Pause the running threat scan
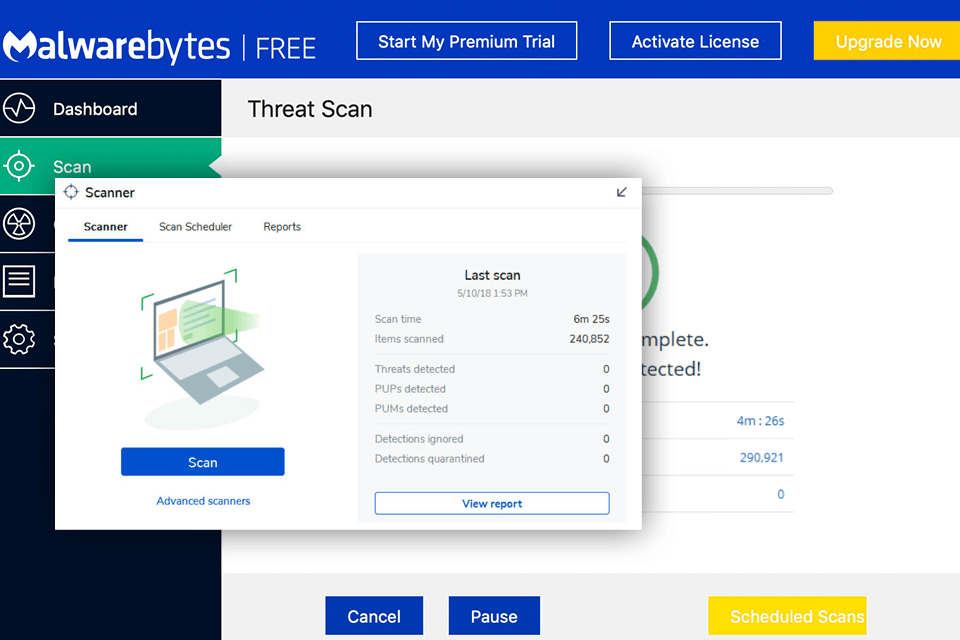Screen dimensions: 960x640 click(x=494, y=616)
